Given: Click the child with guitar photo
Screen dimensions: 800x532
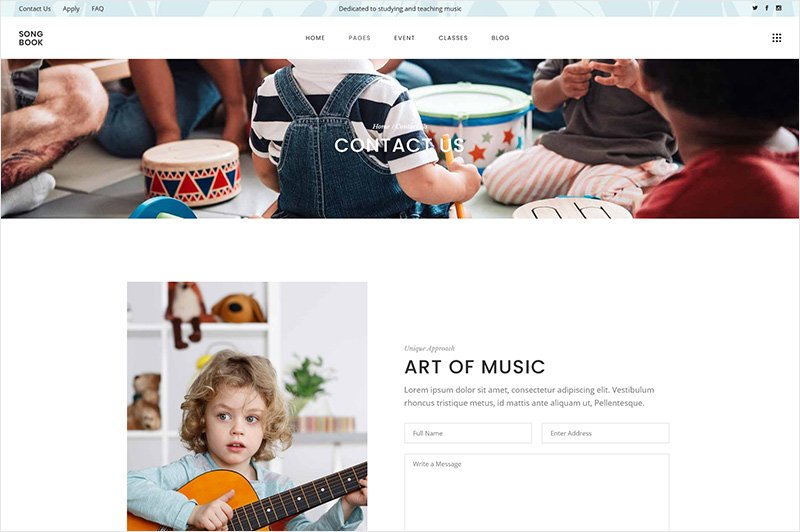Looking at the screenshot, I should tap(247, 407).
